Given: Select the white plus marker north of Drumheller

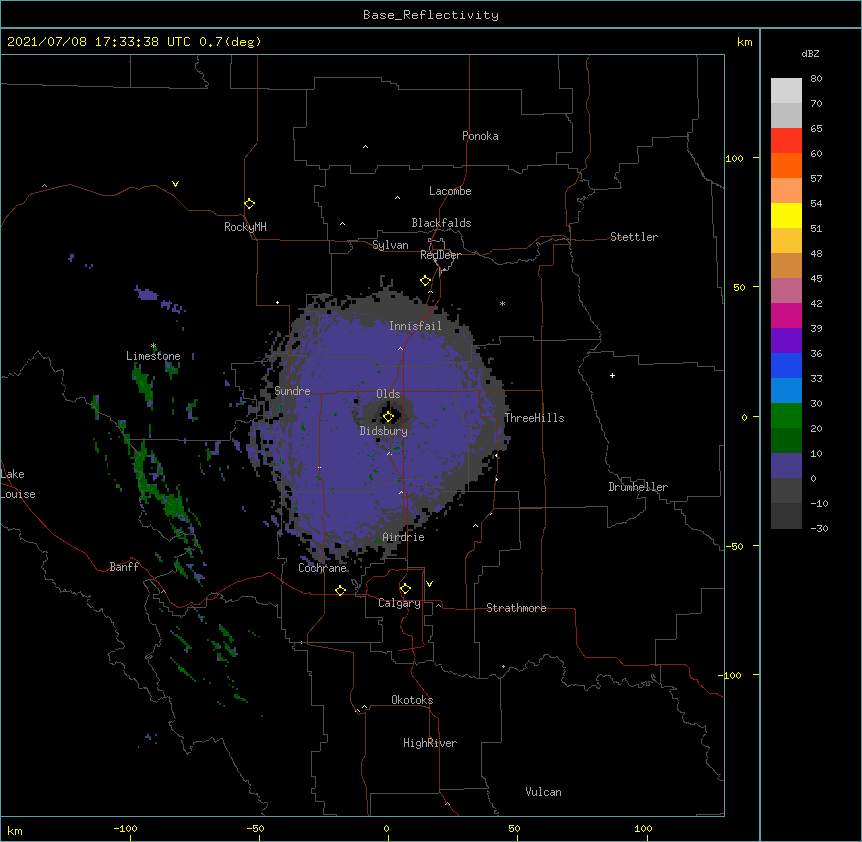Looking at the screenshot, I should 612,375.
